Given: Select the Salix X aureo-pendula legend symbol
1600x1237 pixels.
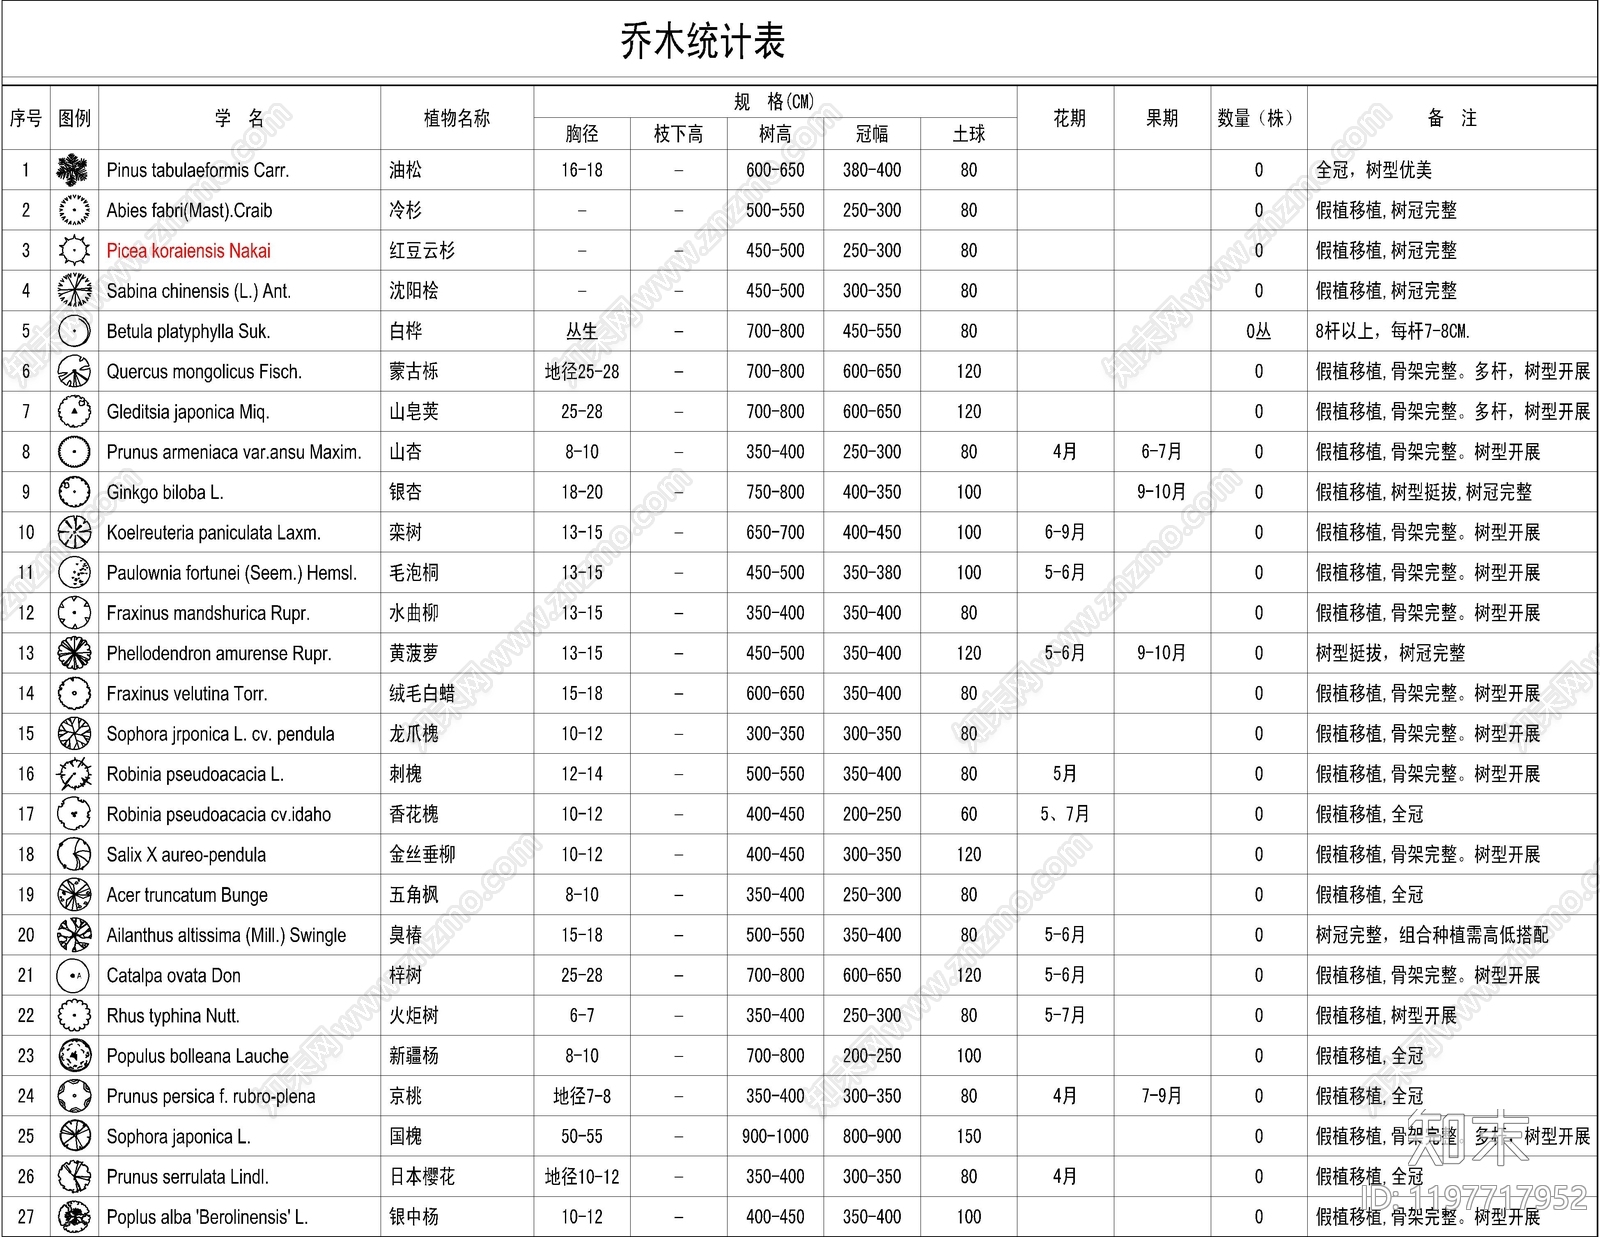Looking at the screenshot, I should coord(74,854).
